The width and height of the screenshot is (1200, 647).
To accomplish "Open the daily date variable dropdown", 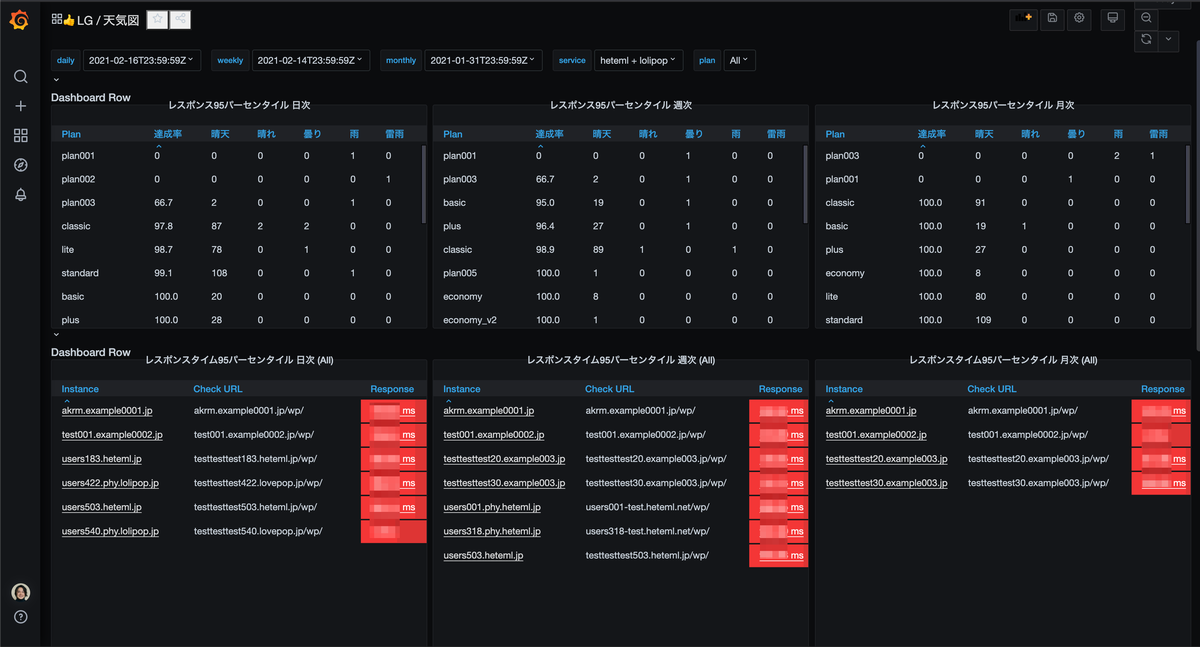I will click(143, 60).
